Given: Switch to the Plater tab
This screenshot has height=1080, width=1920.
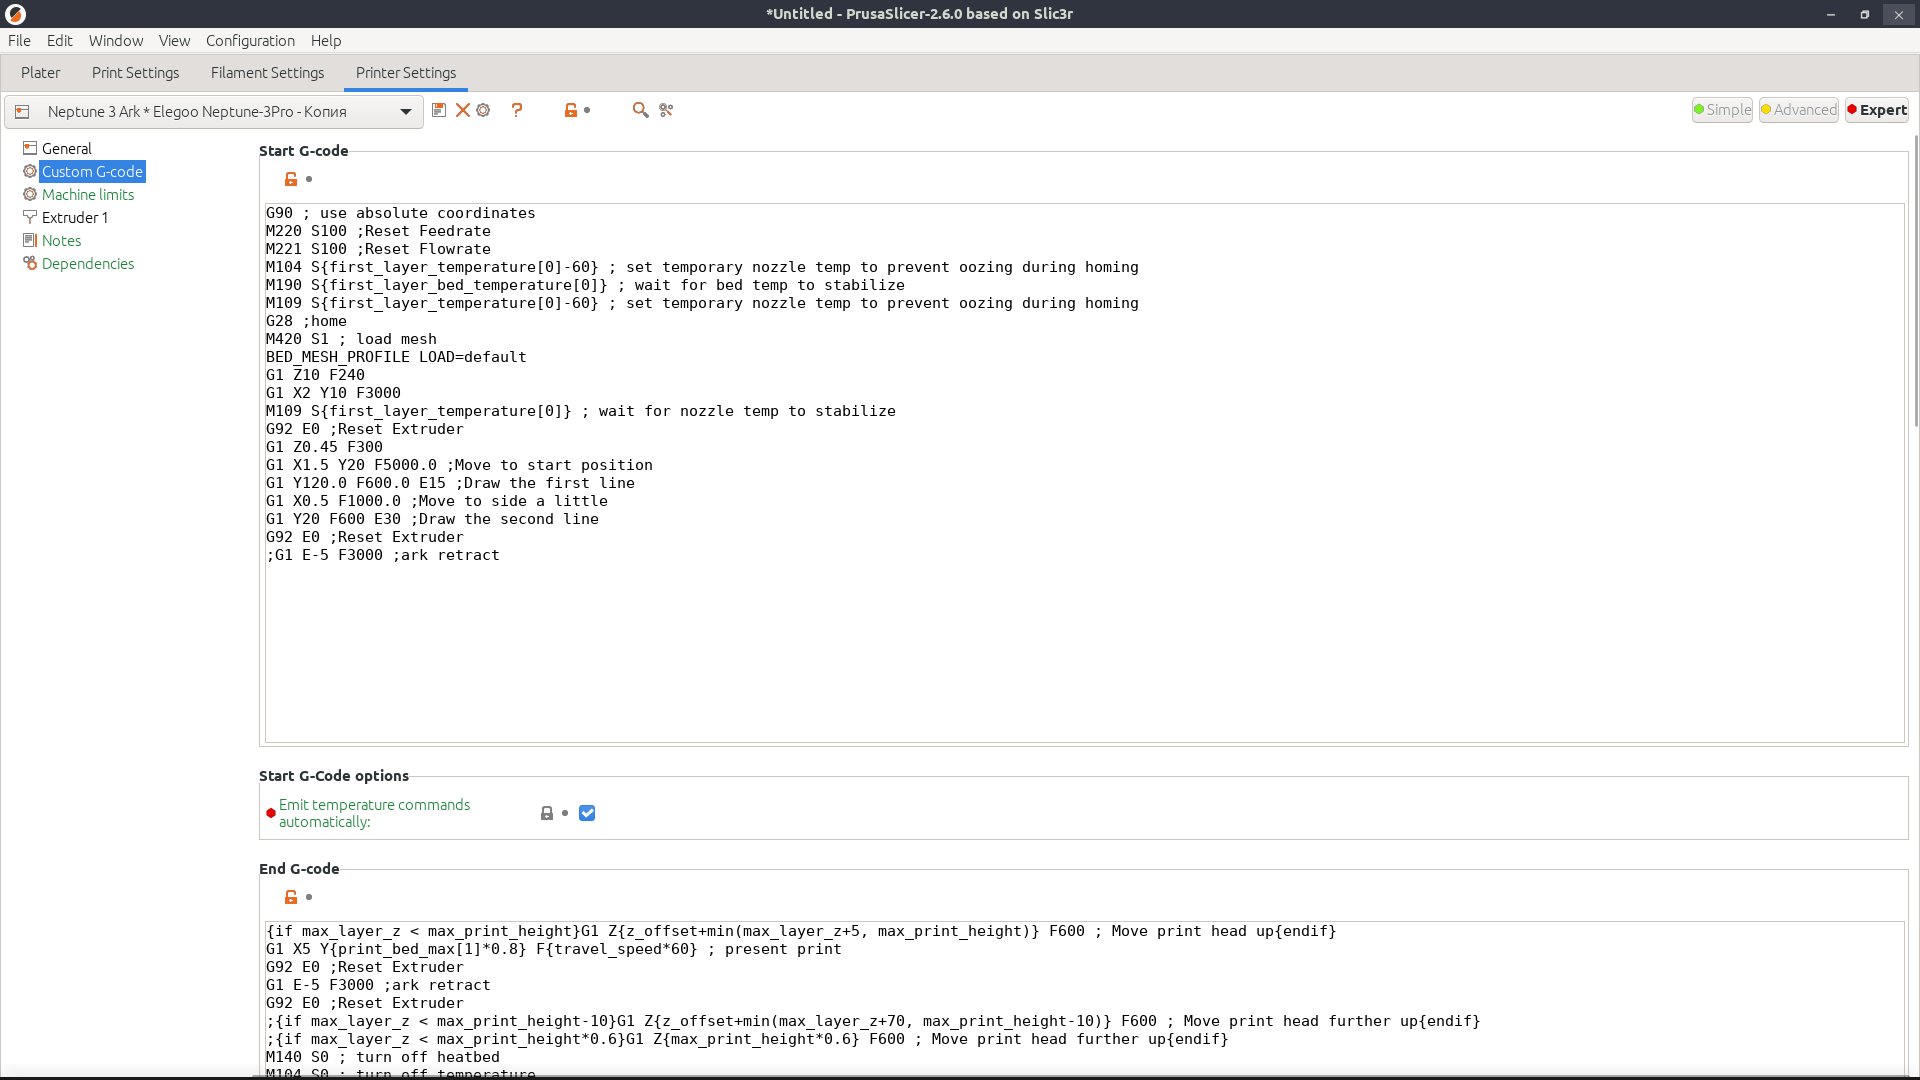Looking at the screenshot, I should (41, 72).
